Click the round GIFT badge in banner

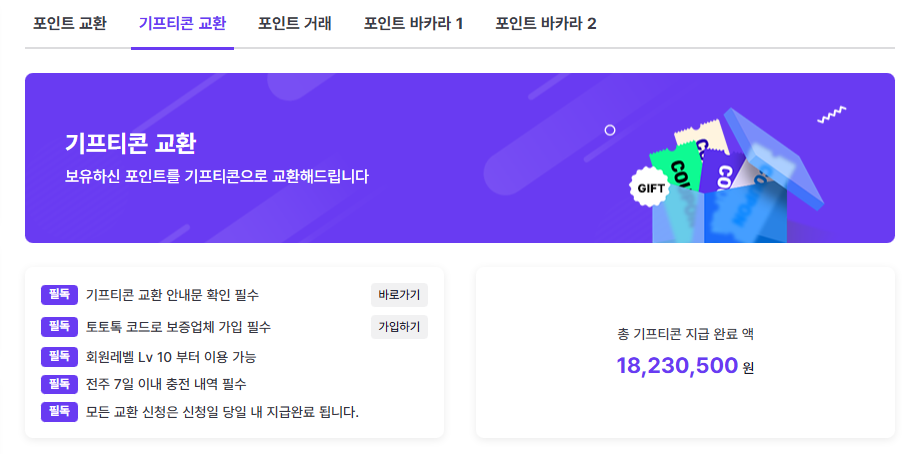point(648,186)
